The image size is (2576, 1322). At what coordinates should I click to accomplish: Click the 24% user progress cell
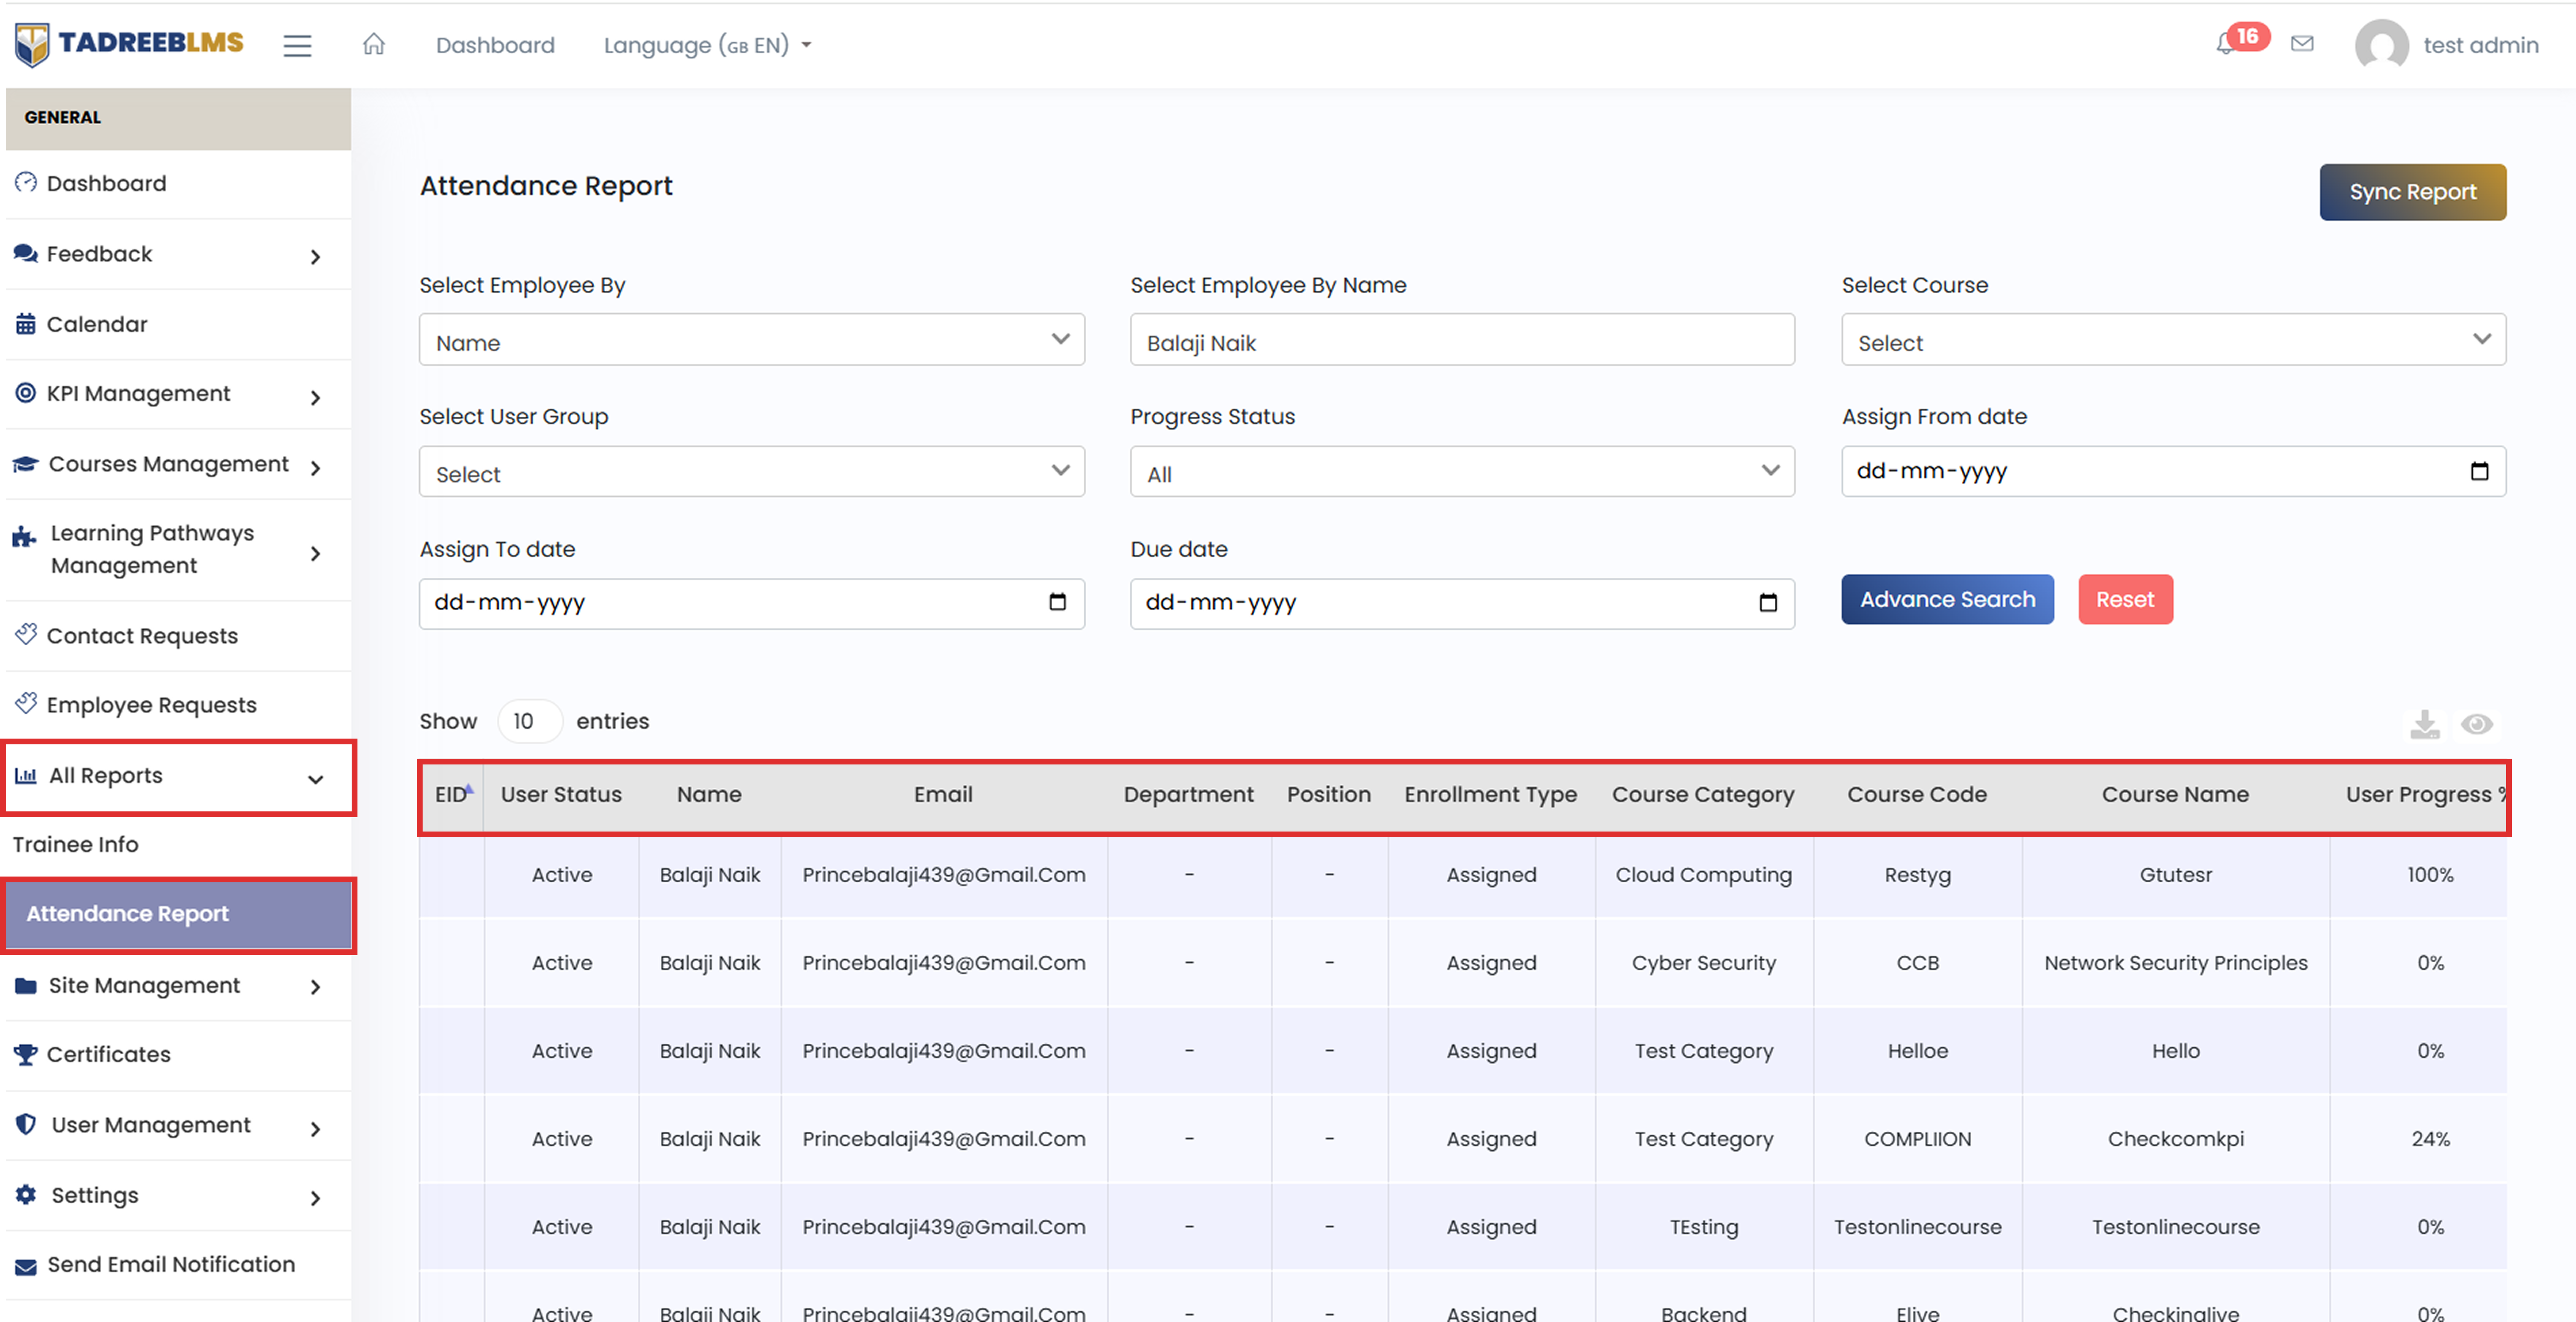click(2430, 1139)
